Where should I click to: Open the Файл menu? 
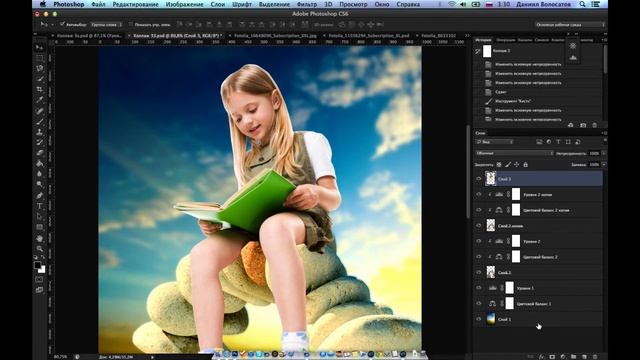click(x=98, y=4)
